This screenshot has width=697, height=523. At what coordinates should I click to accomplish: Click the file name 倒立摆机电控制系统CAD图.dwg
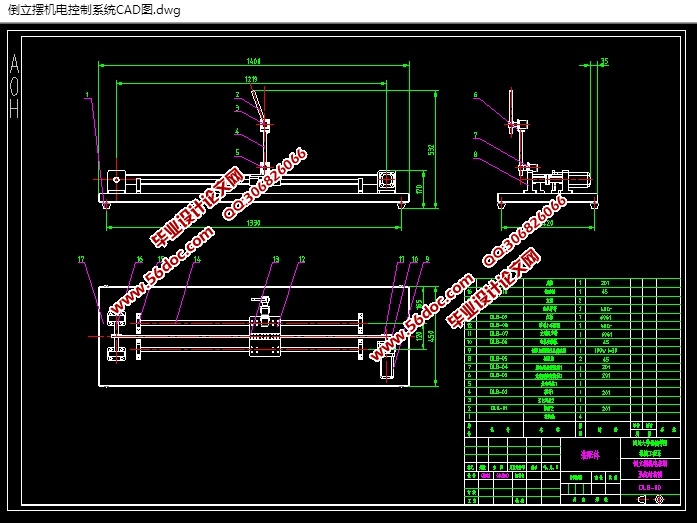point(94,10)
